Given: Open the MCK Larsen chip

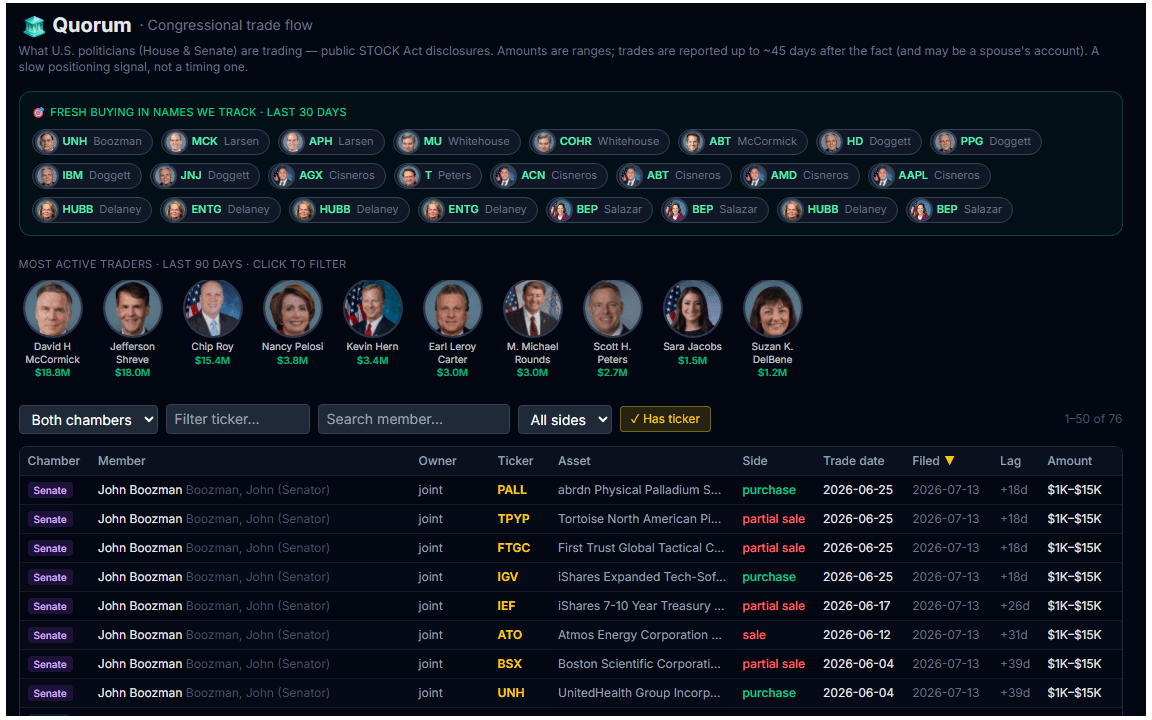Looking at the screenshot, I should 215,141.
